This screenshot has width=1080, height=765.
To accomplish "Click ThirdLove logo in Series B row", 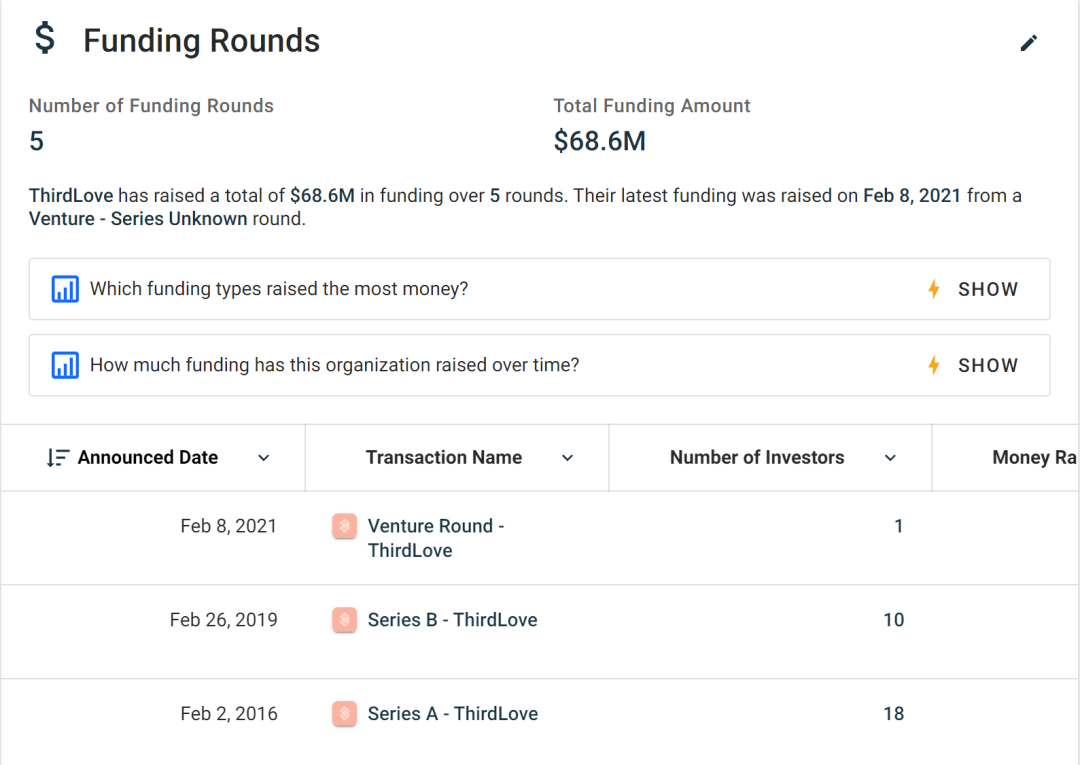I will (x=344, y=620).
